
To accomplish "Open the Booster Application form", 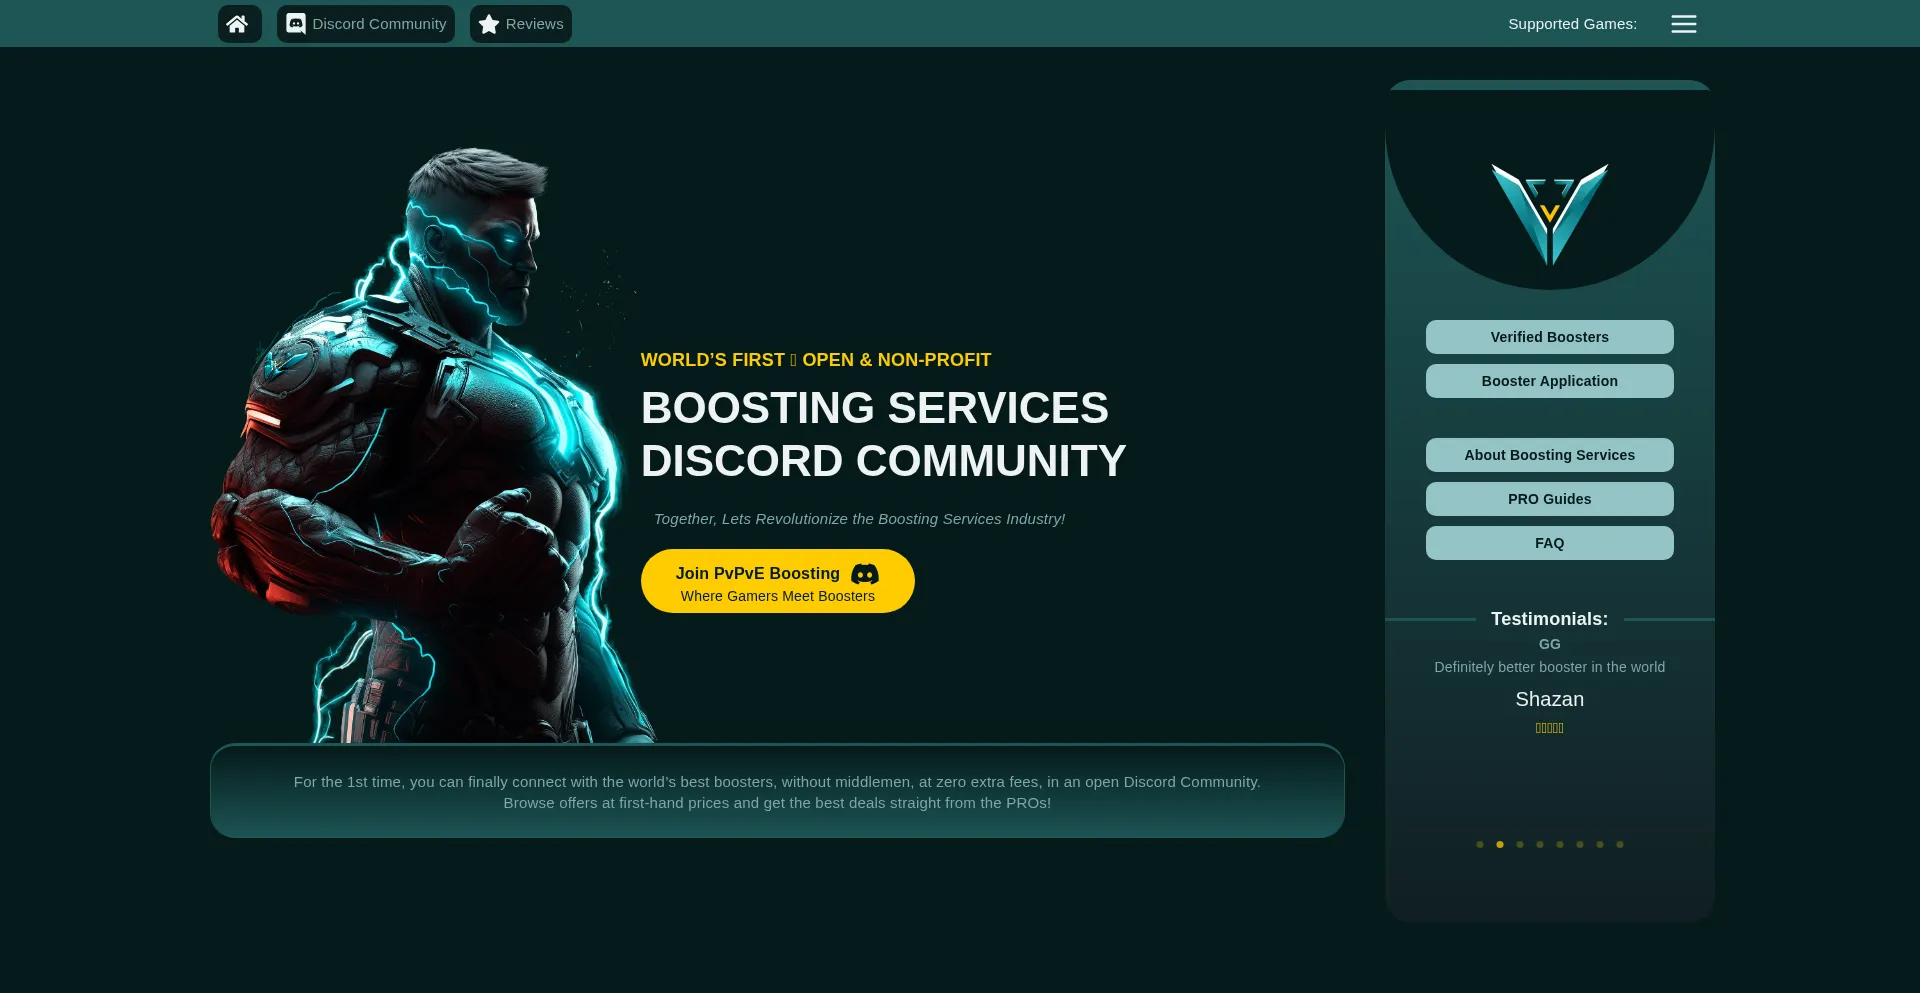I will 1549,381.
